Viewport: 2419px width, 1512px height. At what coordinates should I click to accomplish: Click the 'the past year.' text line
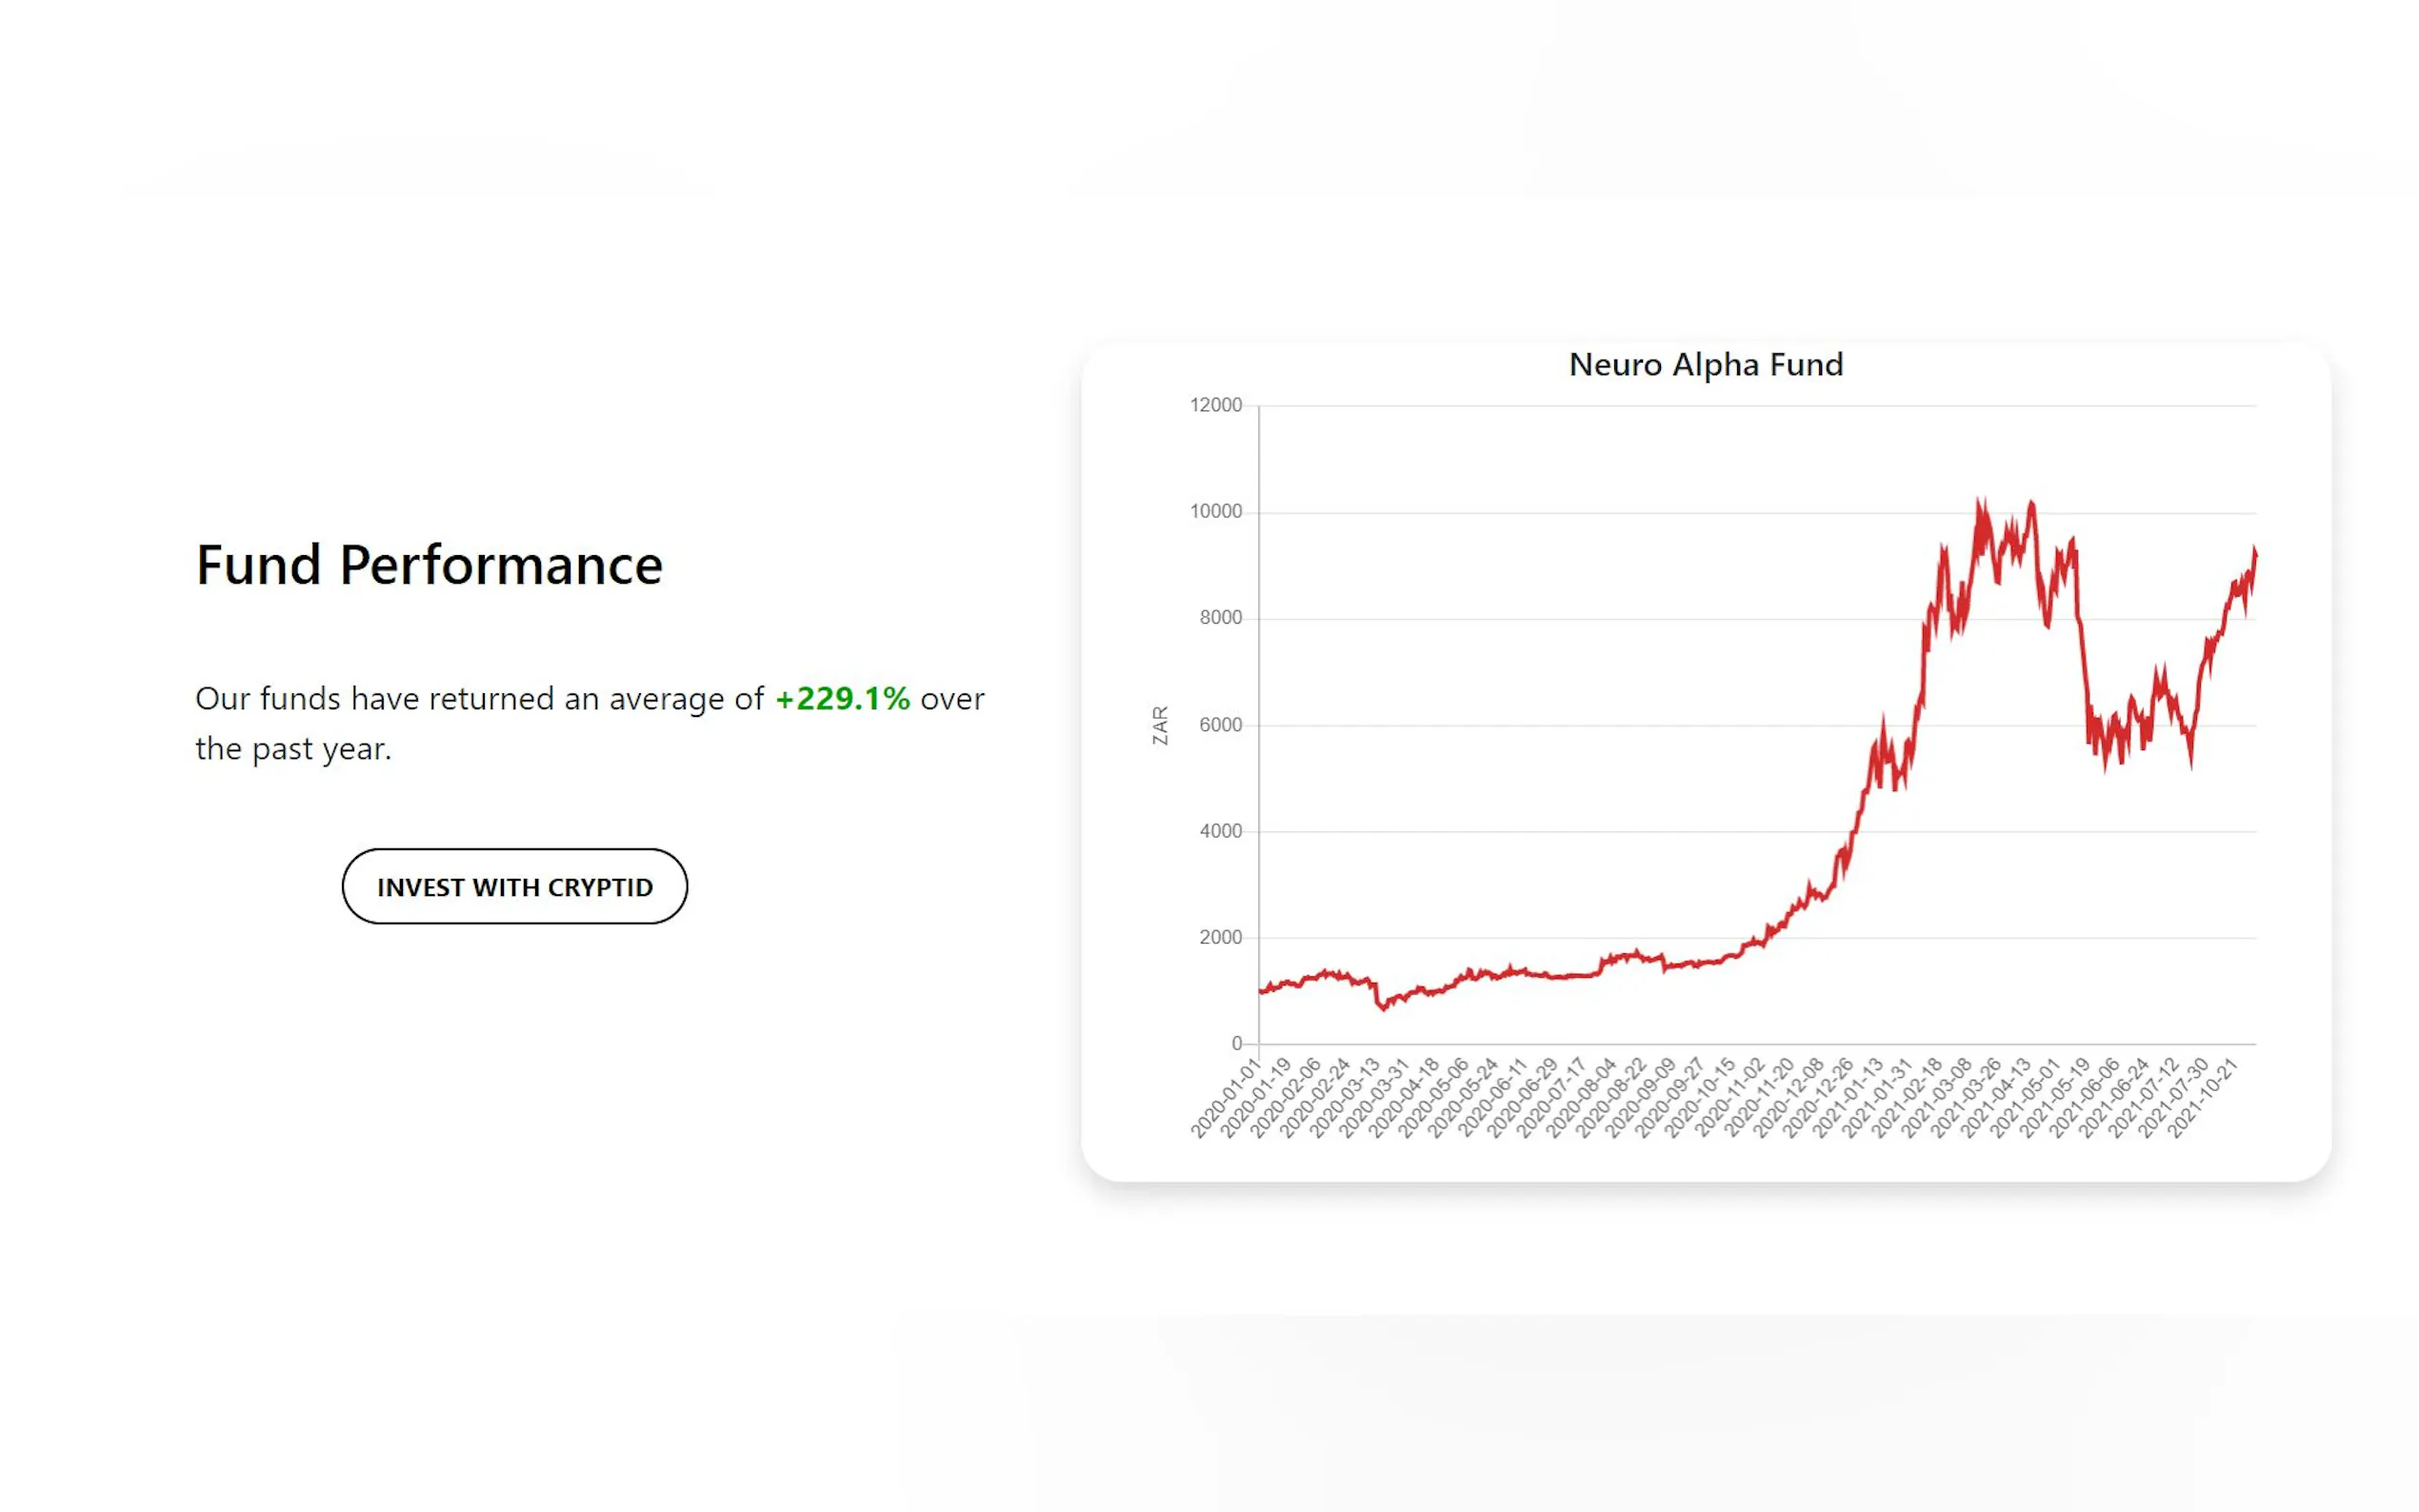(x=293, y=749)
